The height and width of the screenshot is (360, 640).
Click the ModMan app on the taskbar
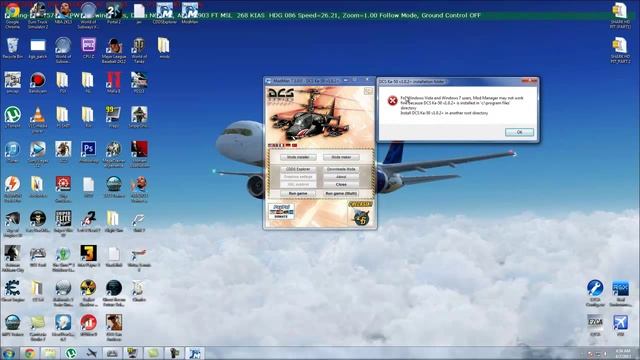[195, 353]
